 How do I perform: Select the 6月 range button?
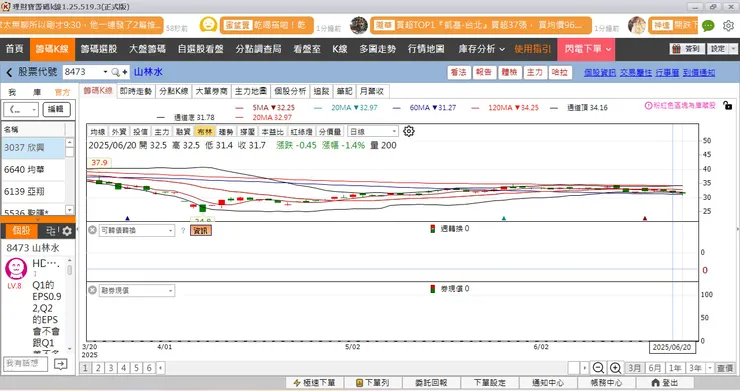point(655,368)
